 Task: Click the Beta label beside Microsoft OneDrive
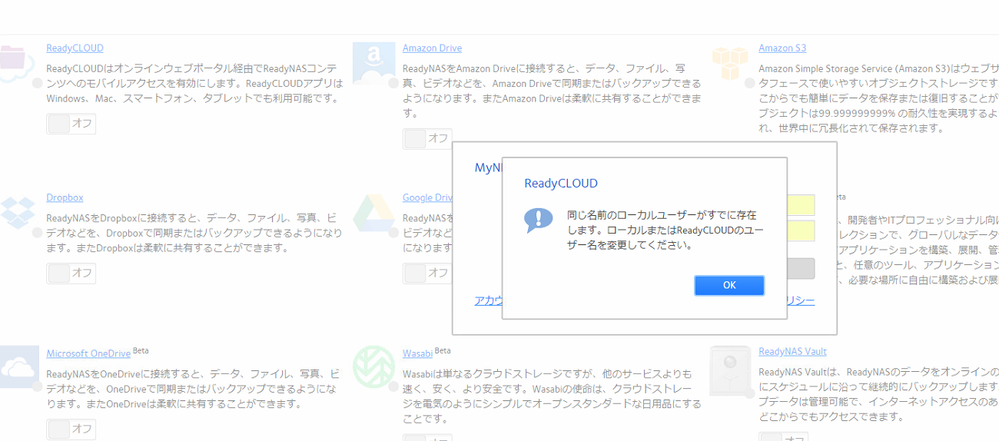[x=141, y=351]
